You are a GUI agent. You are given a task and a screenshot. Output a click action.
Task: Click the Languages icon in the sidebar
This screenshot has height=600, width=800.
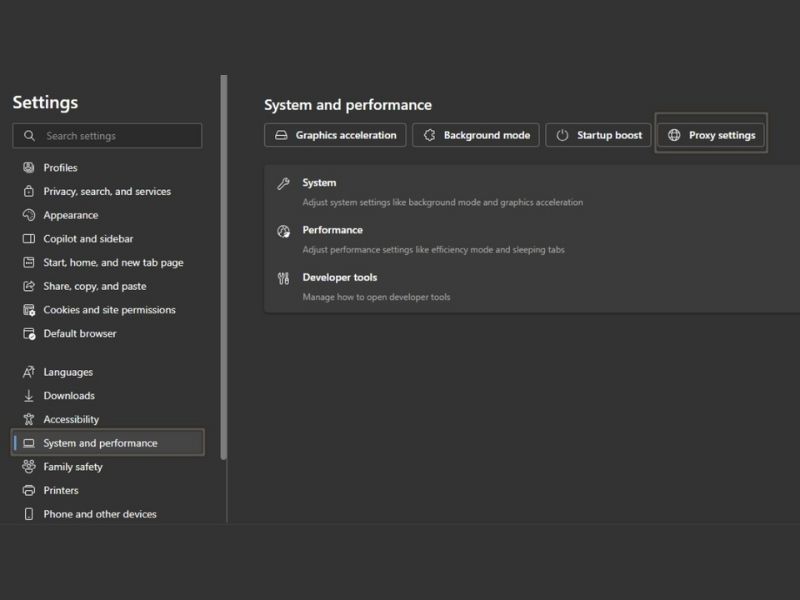click(x=29, y=372)
